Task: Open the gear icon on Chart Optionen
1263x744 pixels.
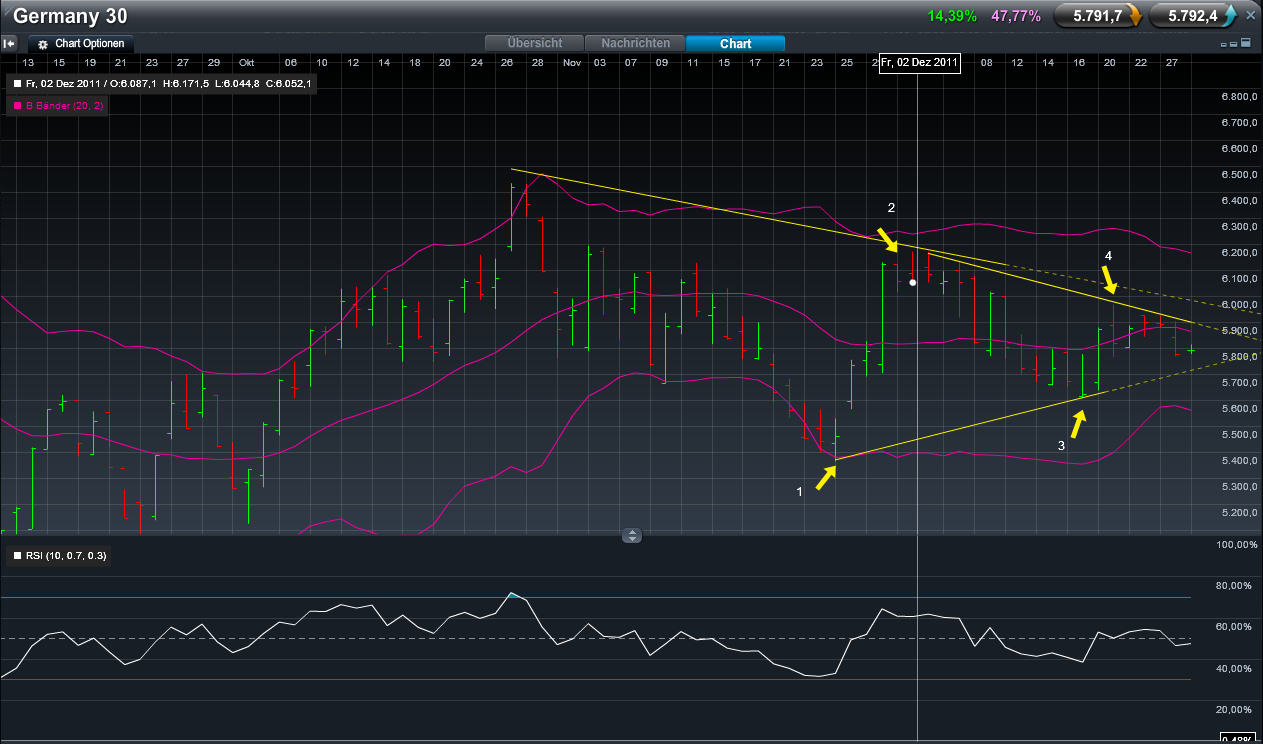Action: pos(42,44)
